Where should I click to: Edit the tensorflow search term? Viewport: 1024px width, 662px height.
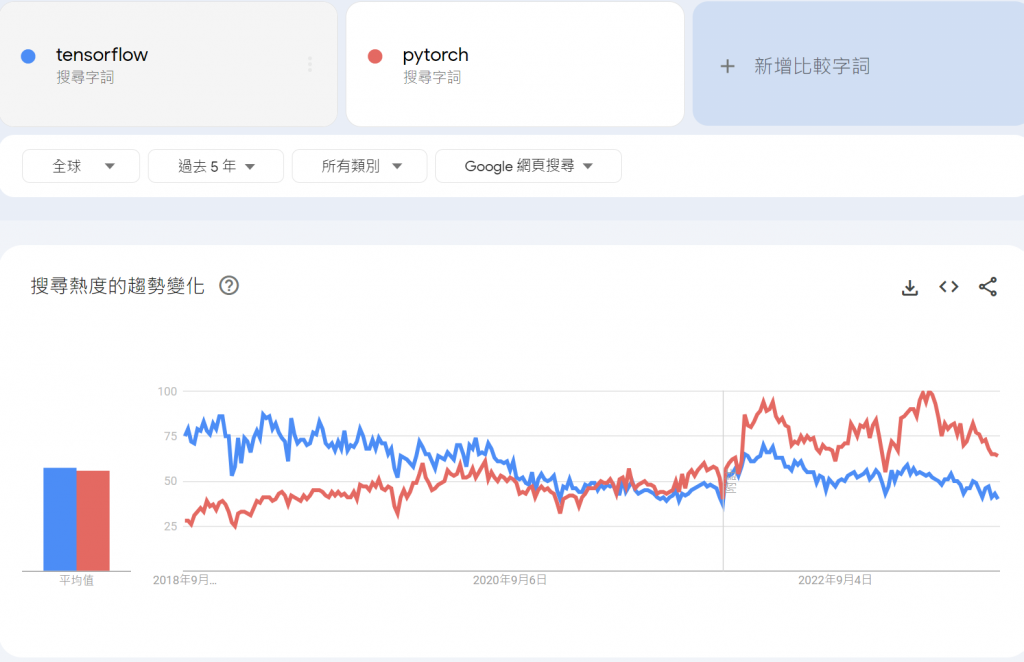102,55
